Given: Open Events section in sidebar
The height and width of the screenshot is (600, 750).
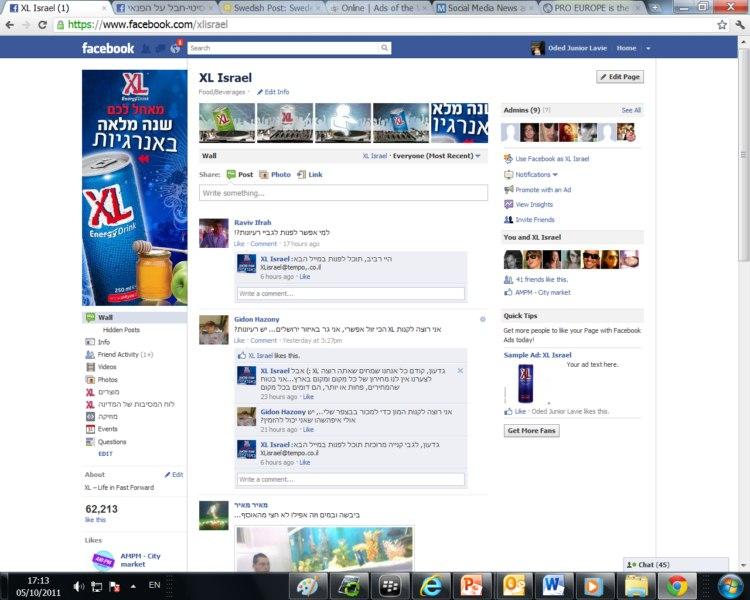Looking at the screenshot, I should (x=101, y=429).
